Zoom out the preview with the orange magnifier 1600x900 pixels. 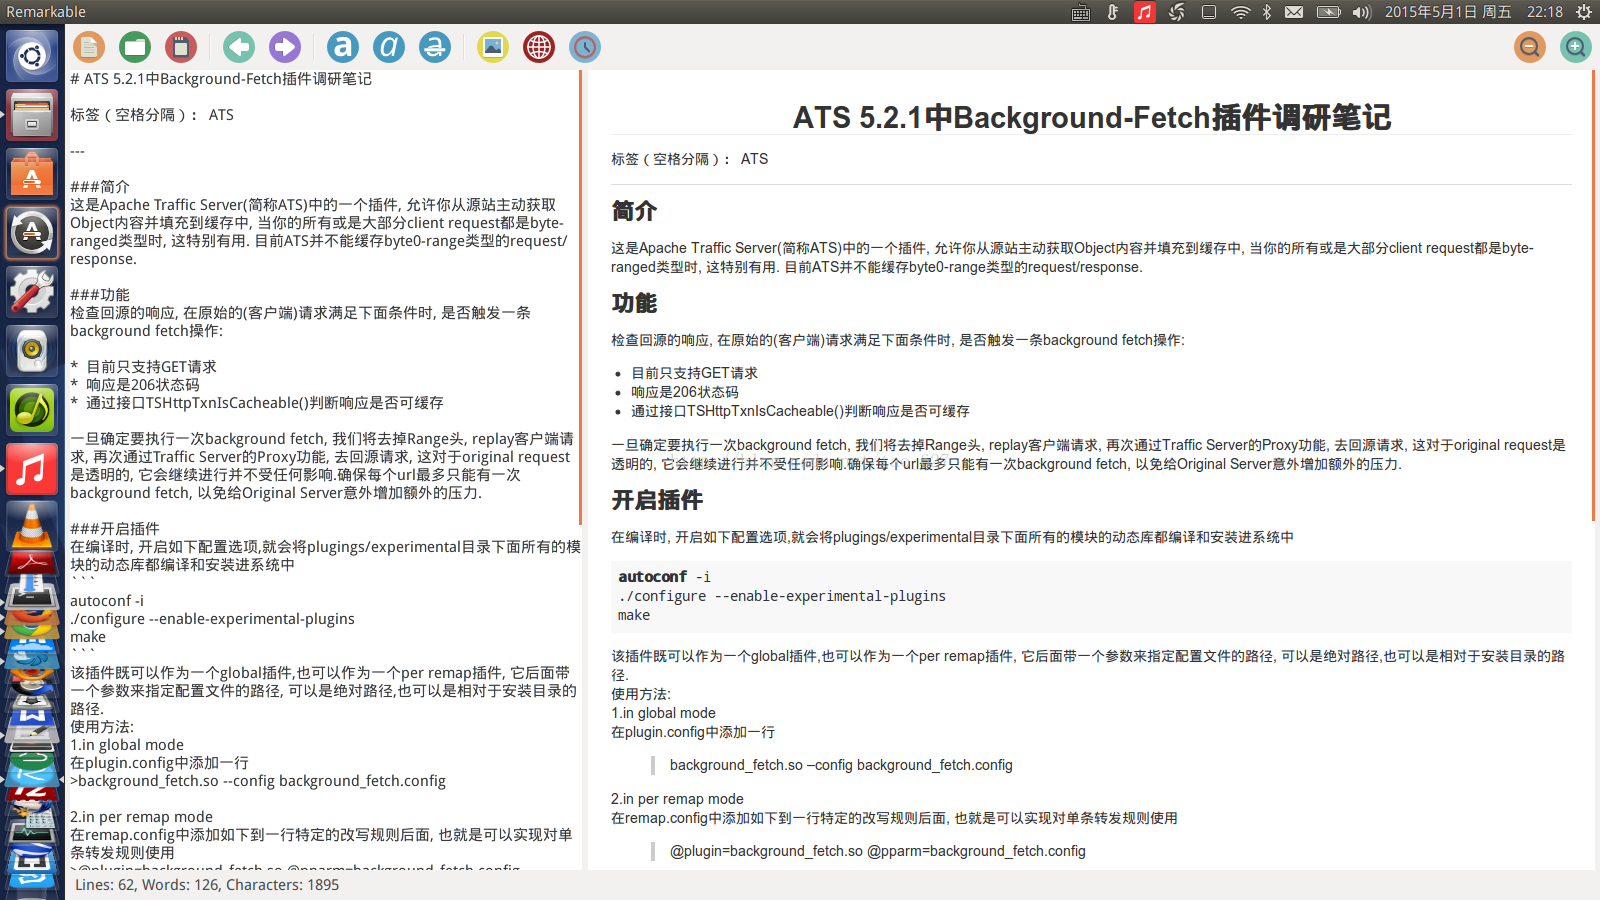tap(1530, 47)
